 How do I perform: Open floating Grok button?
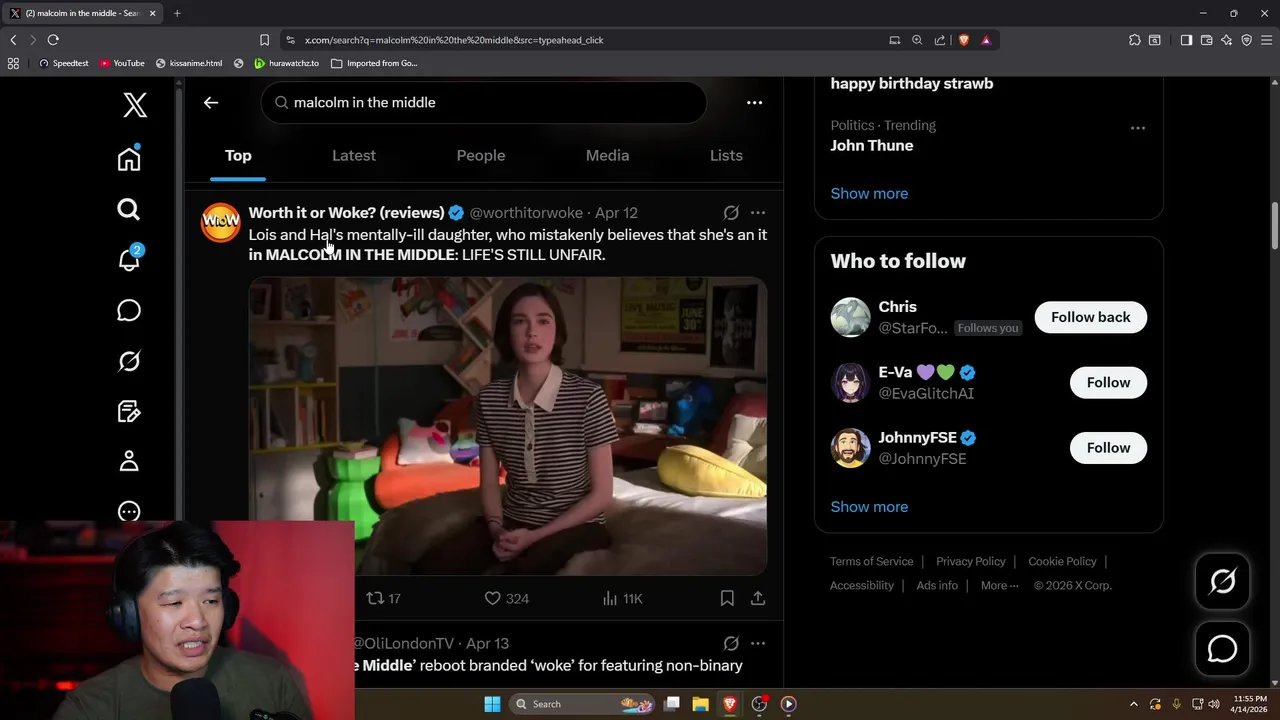(x=1222, y=581)
